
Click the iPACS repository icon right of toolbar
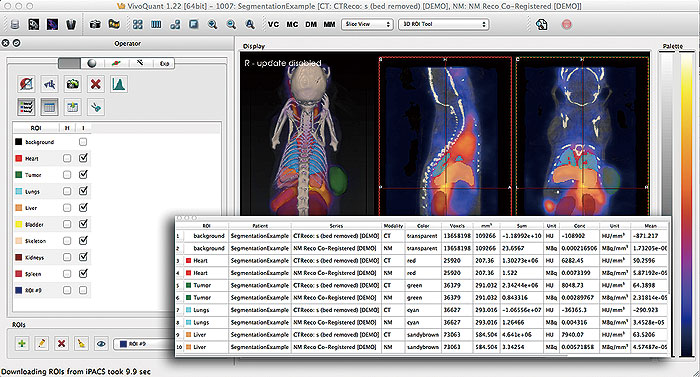click(x=542, y=24)
